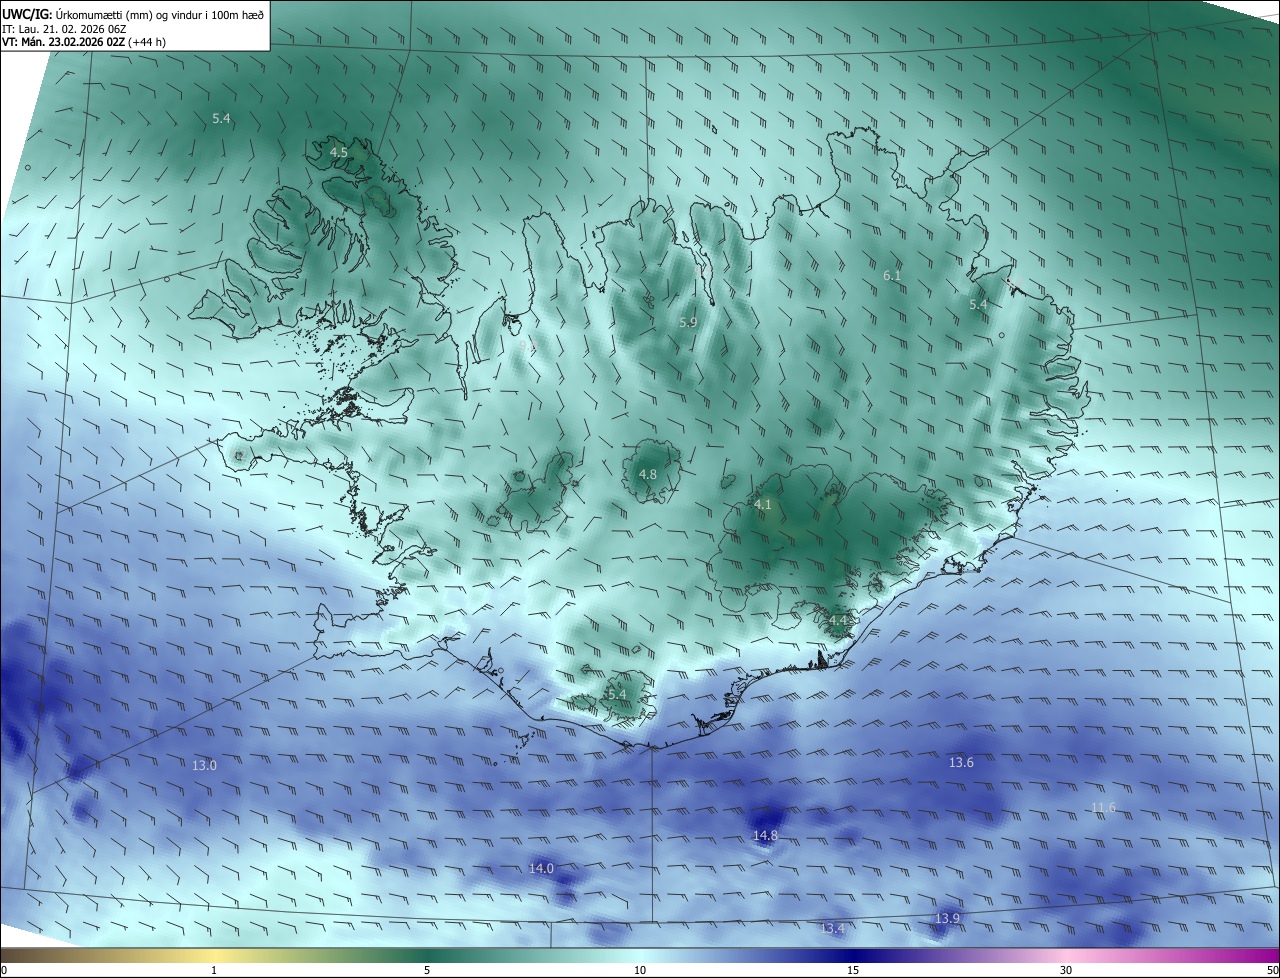
Task: Click the "VT: Mán. 23.02.2026 02Z (+44 h)" line
Action: (x=83, y=43)
